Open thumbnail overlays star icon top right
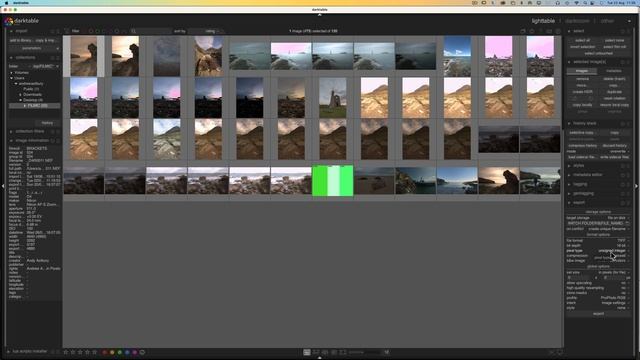This screenshot has width=640, height=360. (531, 31)
